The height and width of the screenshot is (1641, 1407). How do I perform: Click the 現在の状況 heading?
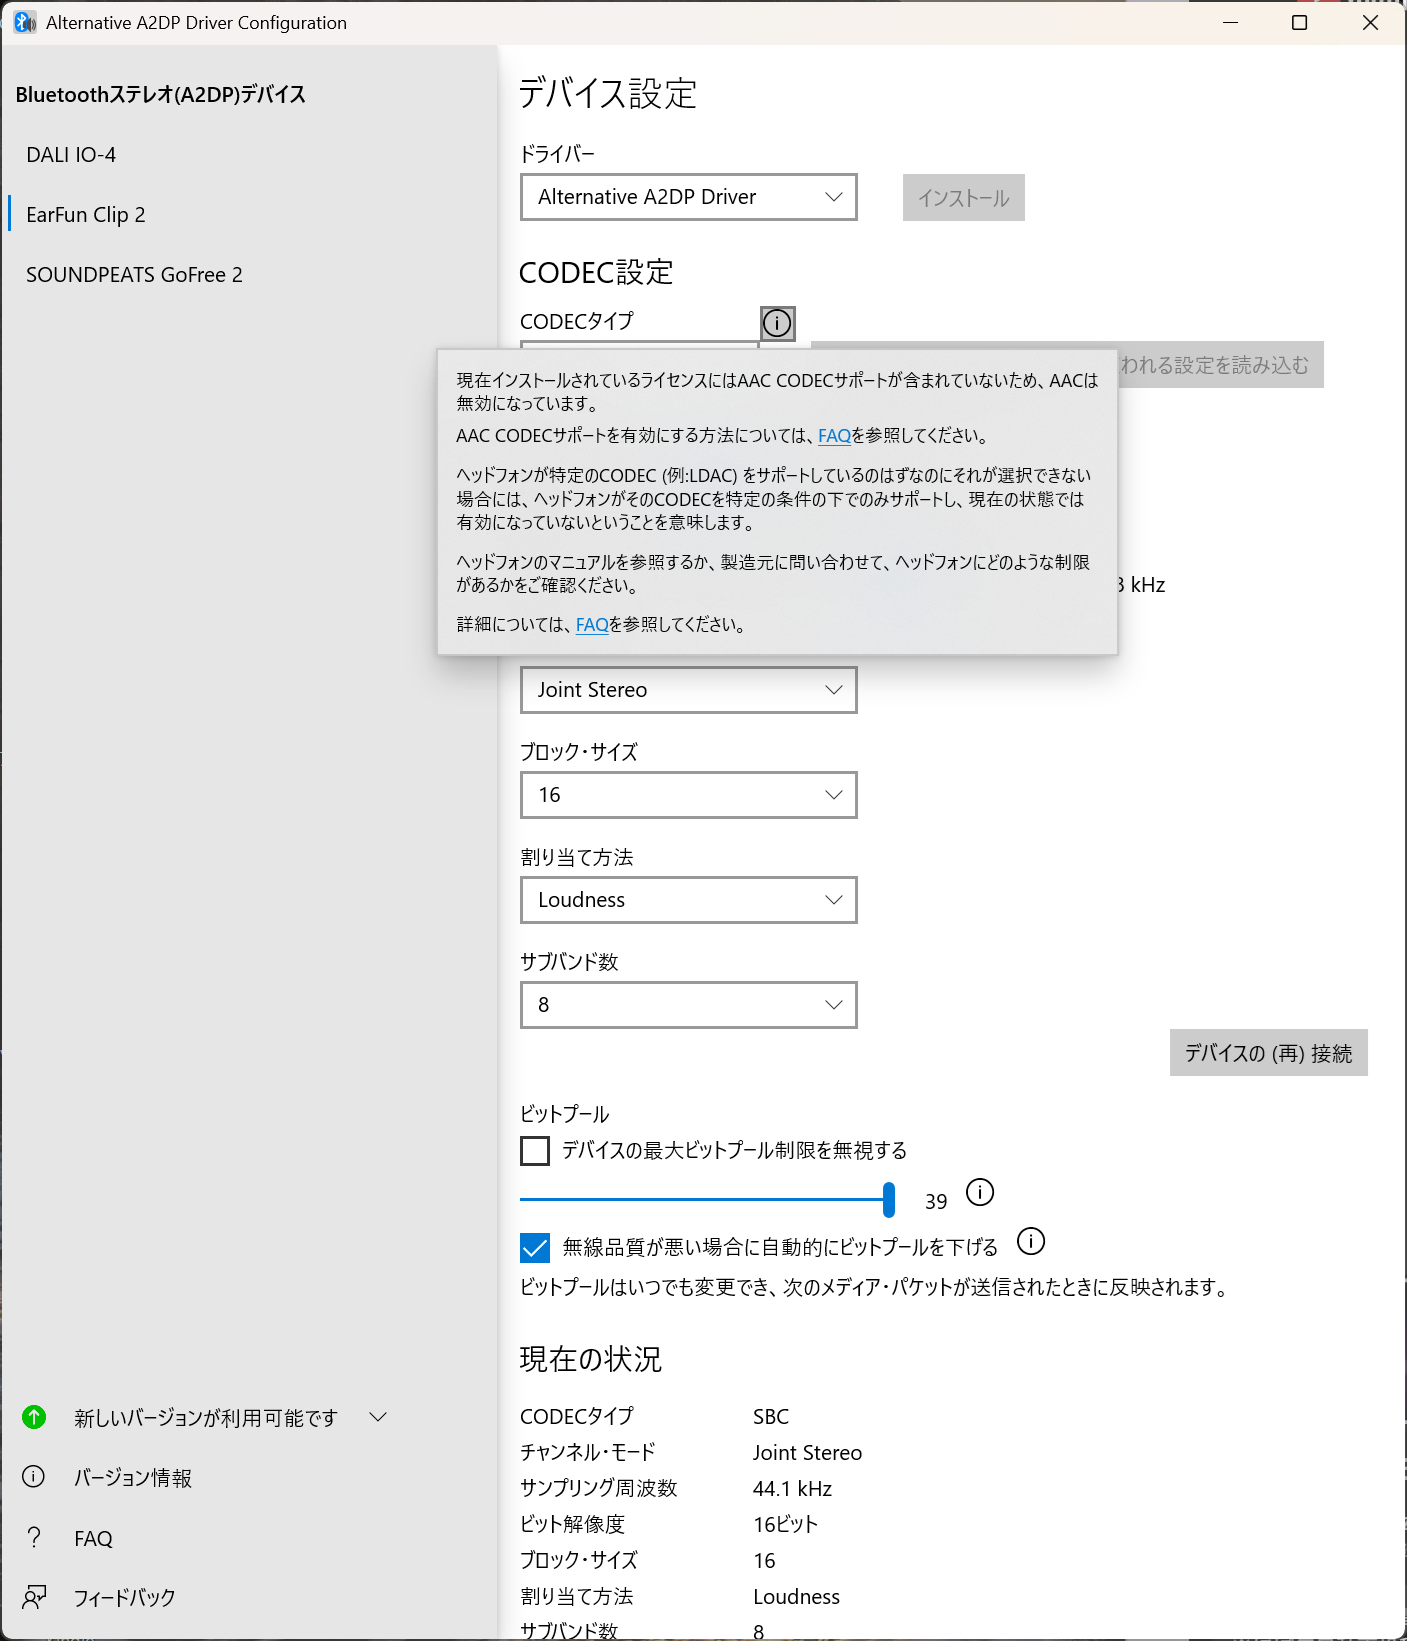point(590,1360)
